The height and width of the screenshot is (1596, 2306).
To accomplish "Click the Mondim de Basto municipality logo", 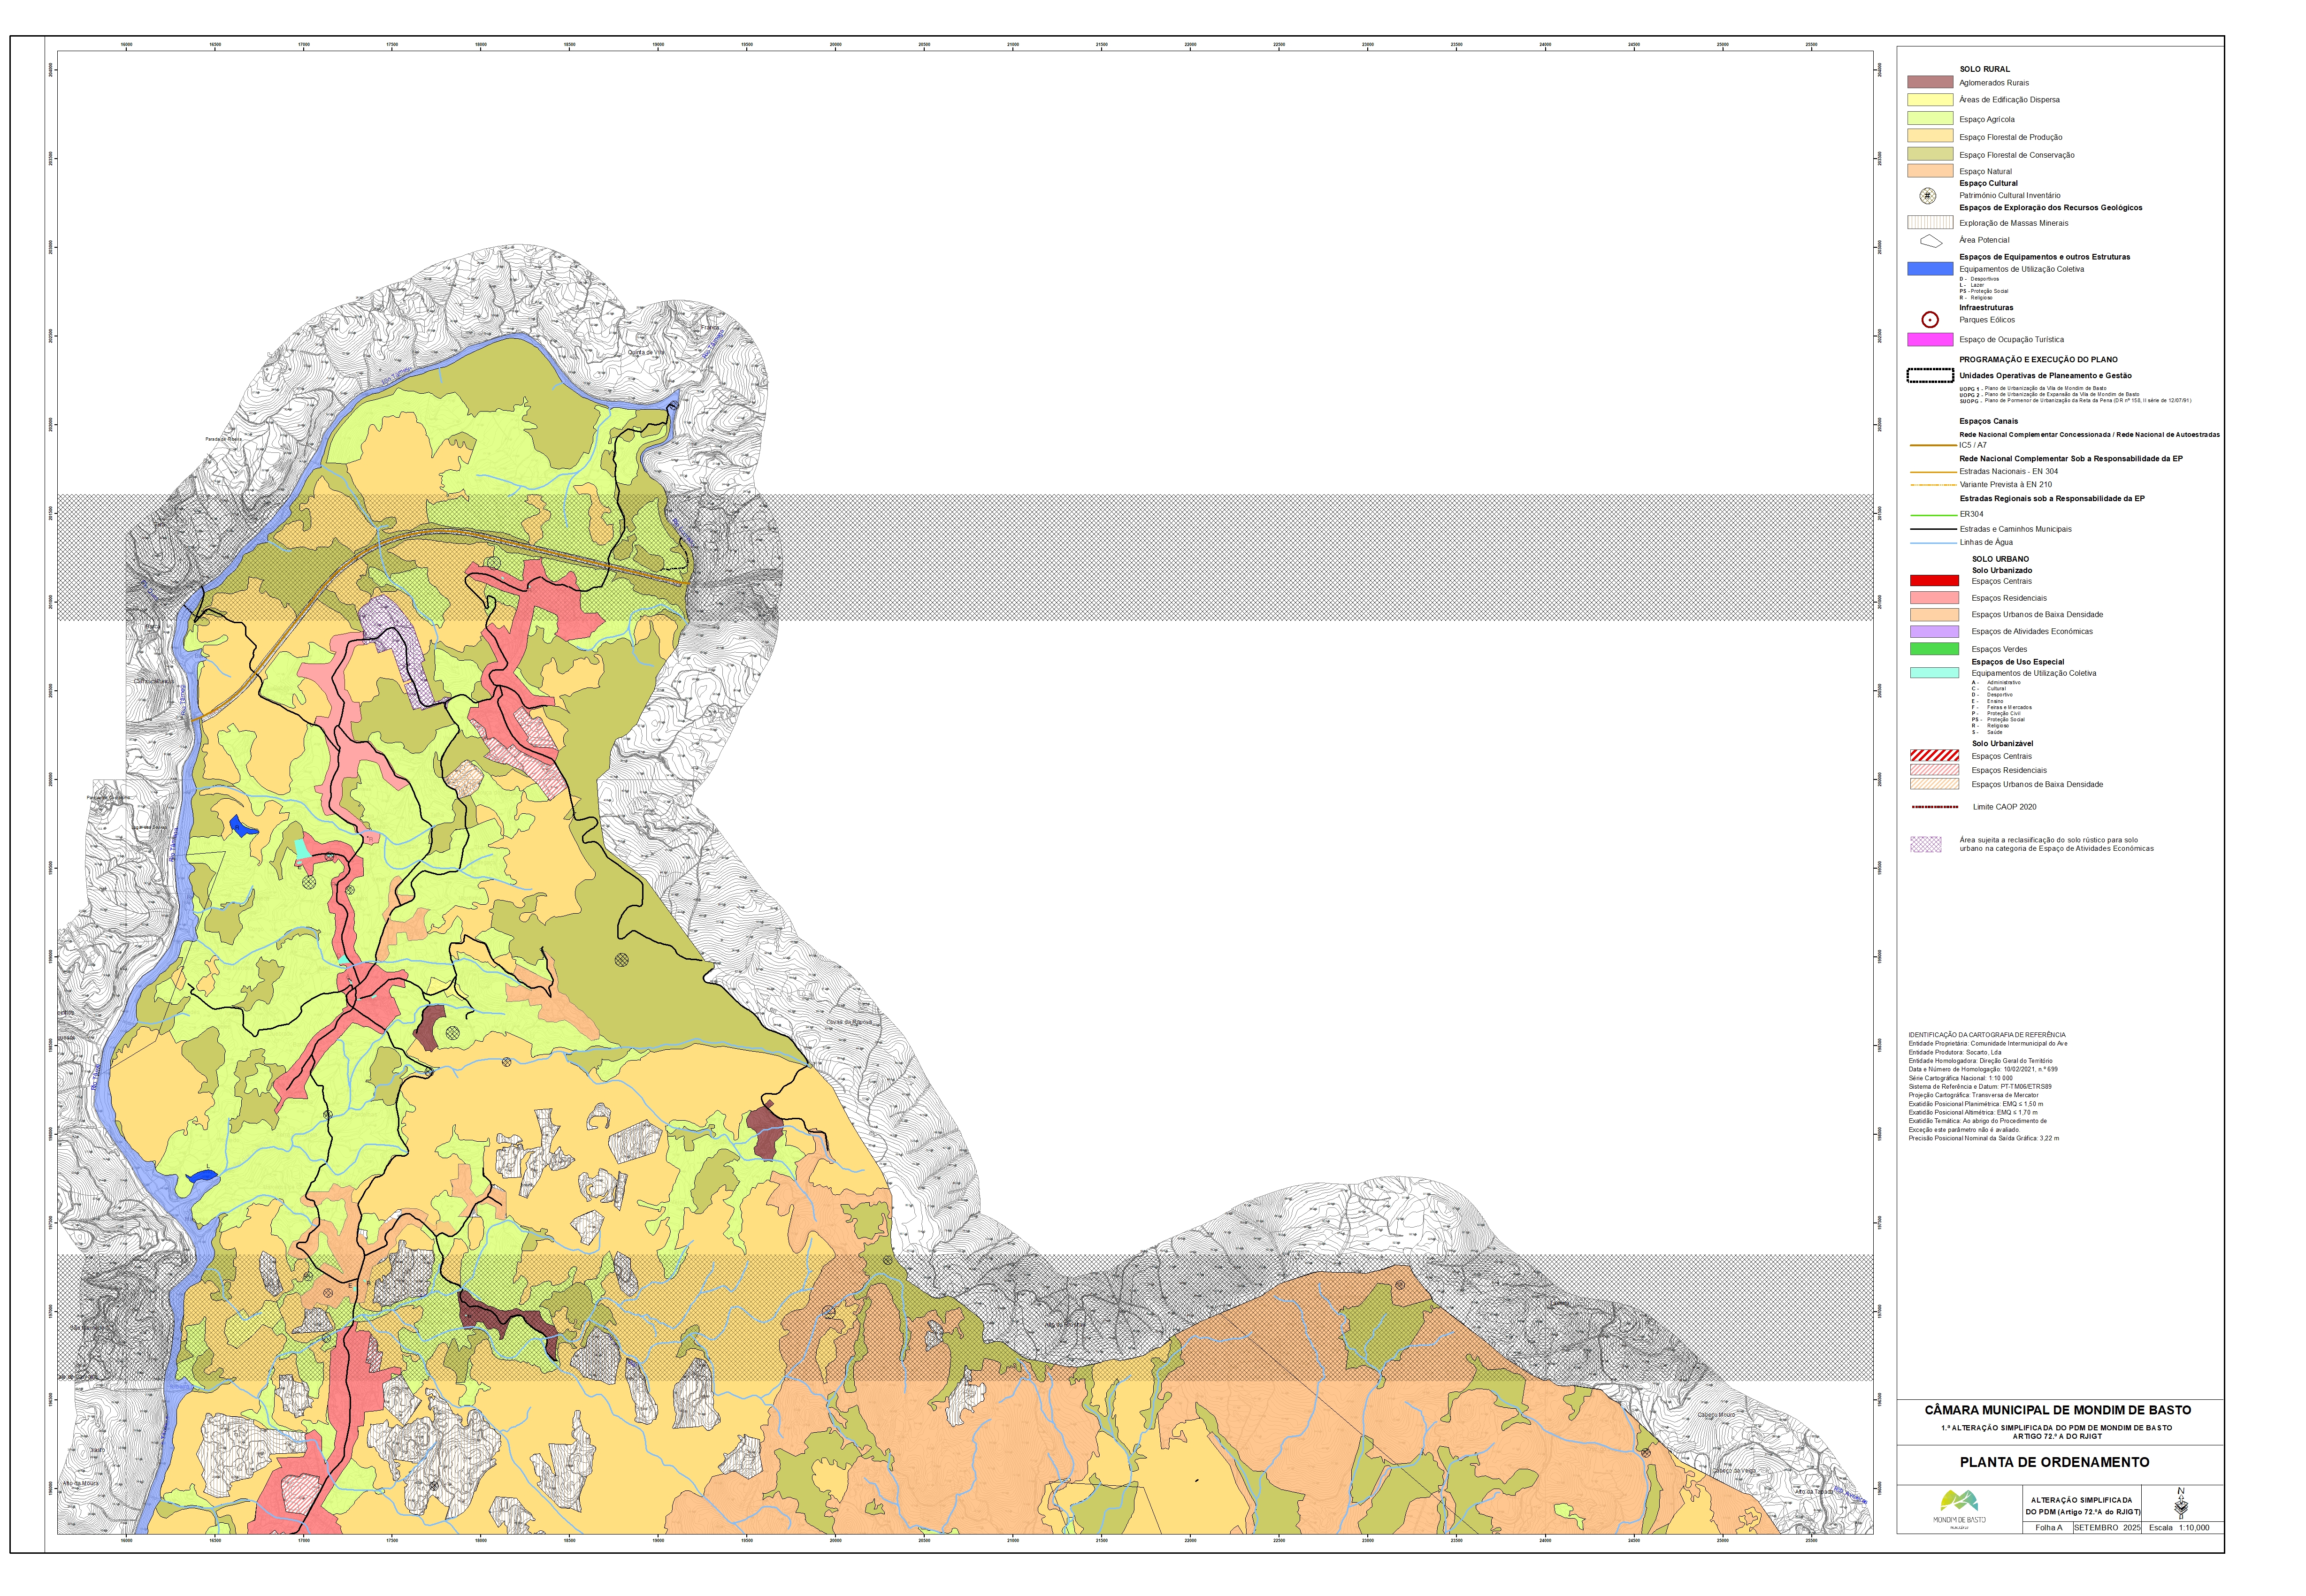I will coord(1959,1506).
